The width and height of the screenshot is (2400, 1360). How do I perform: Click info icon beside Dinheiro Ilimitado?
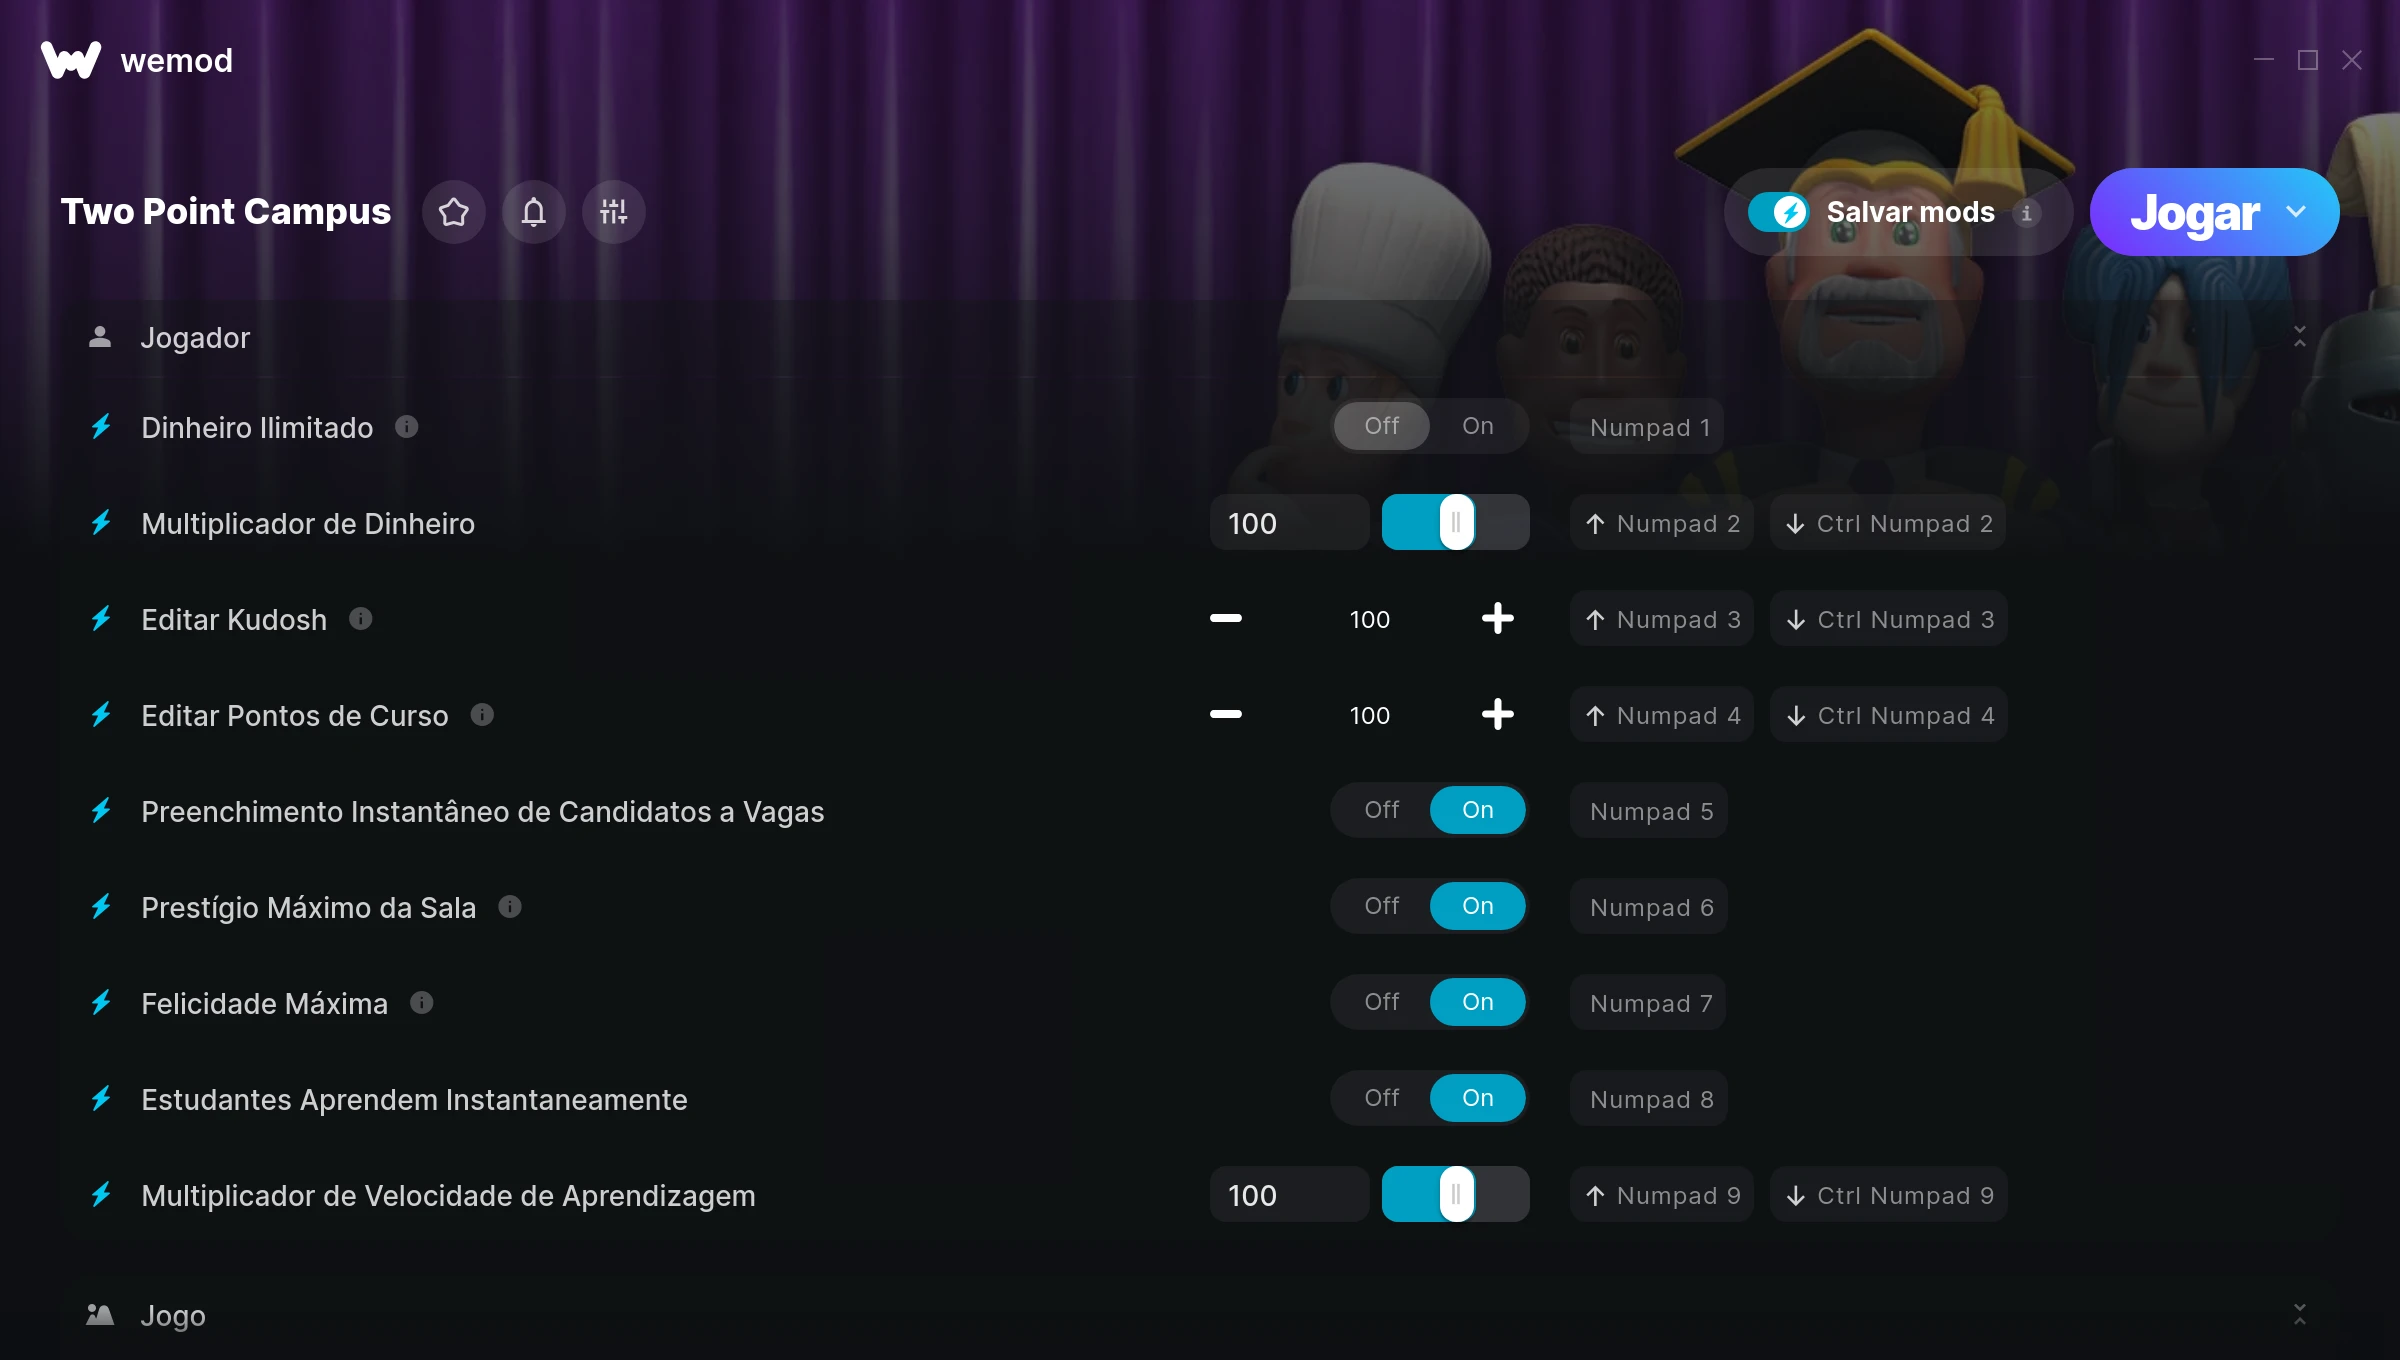click(x=406, y=427)
